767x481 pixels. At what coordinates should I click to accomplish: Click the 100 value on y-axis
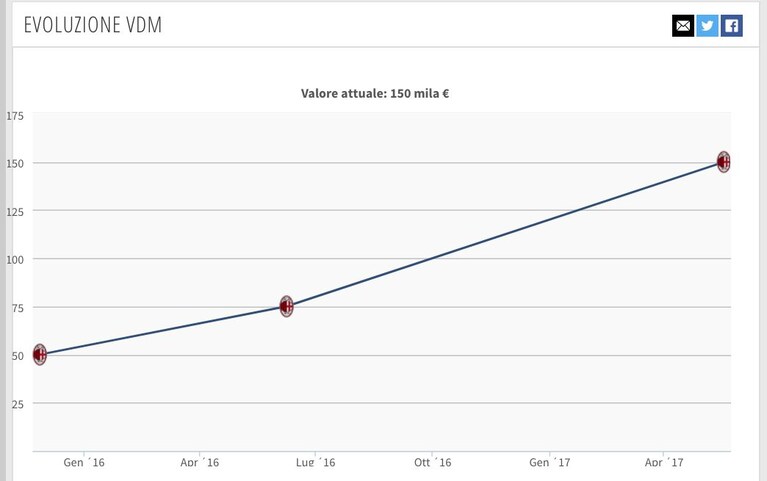[15, 260]
